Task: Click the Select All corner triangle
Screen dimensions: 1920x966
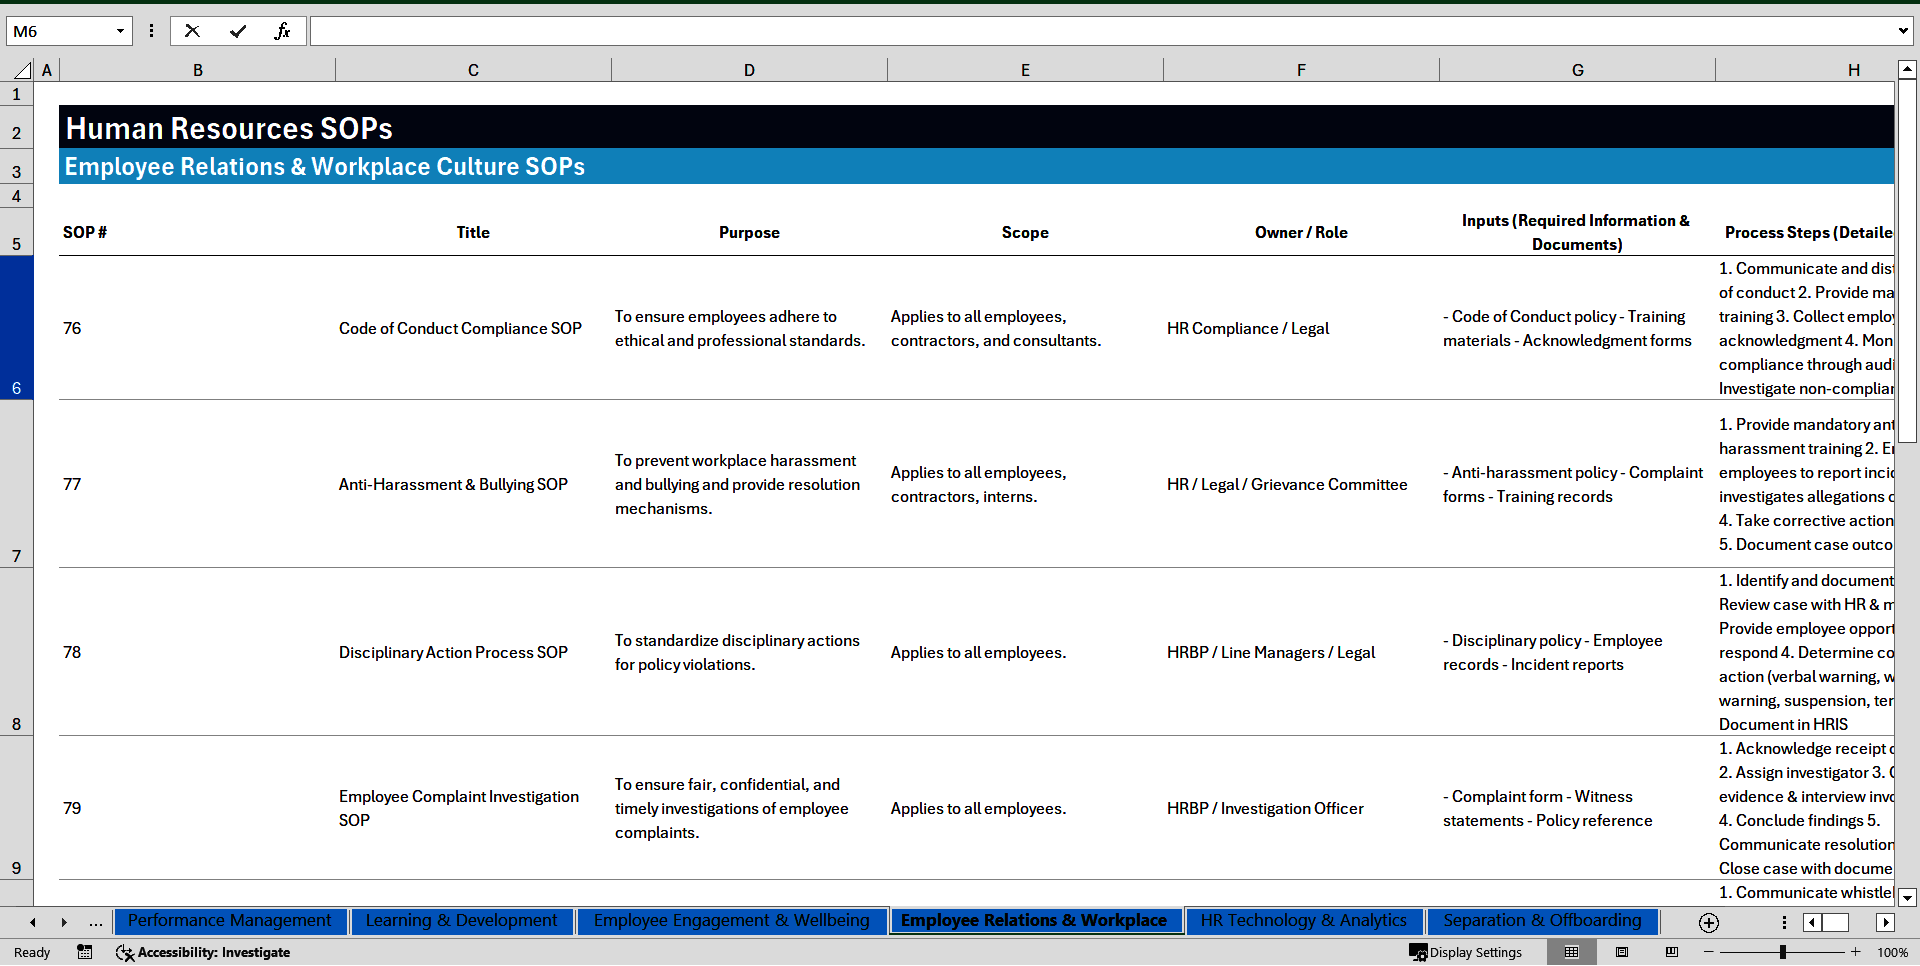Action: coord(22,70)
